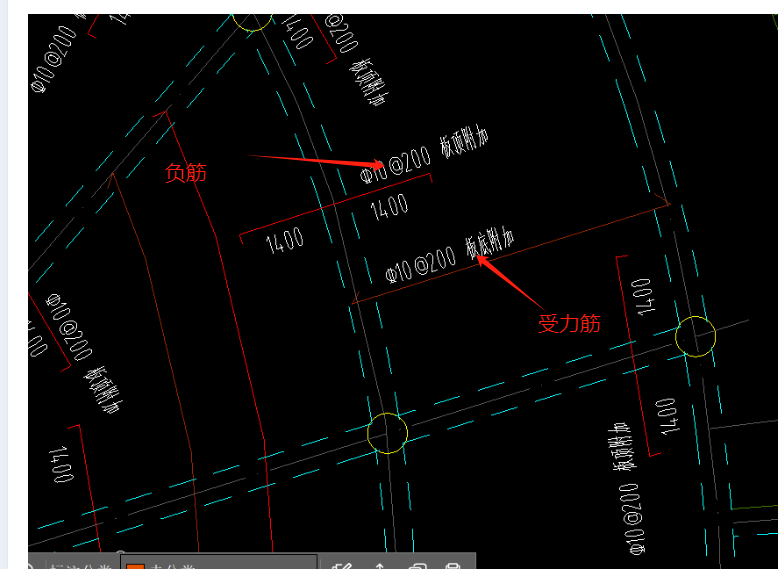
Task: Select the Φ10@200 板底附加 rebar label
Action: 450,254
